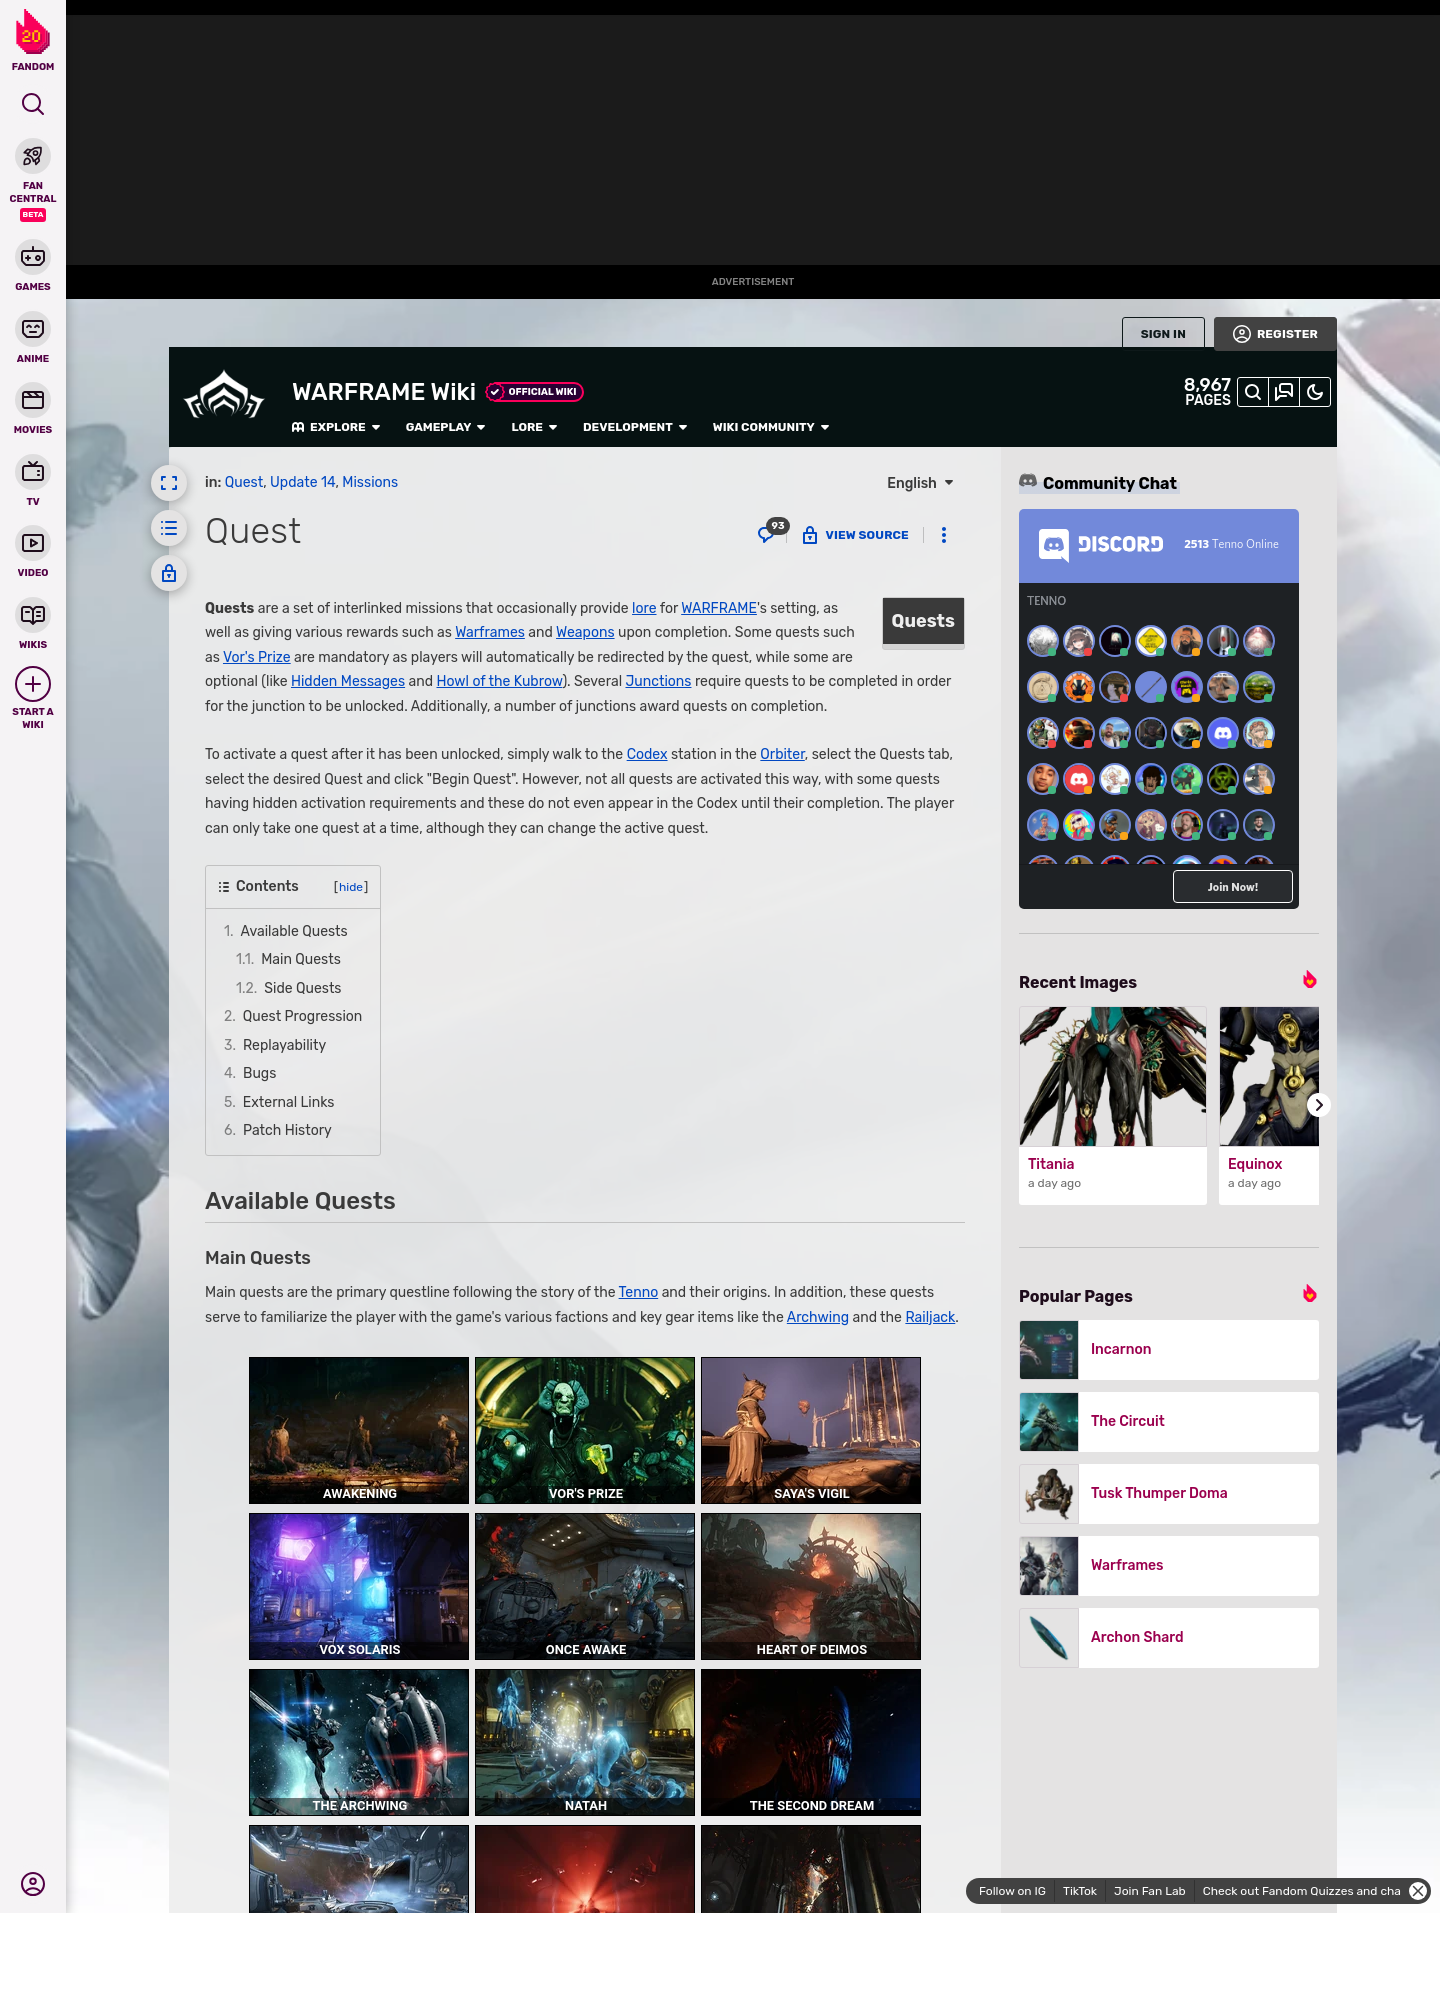The width and height of the screenshot is (1440, 2000).
Task: Click the Sign In button
Action: pyautogui.click(x=1163, y=334)
